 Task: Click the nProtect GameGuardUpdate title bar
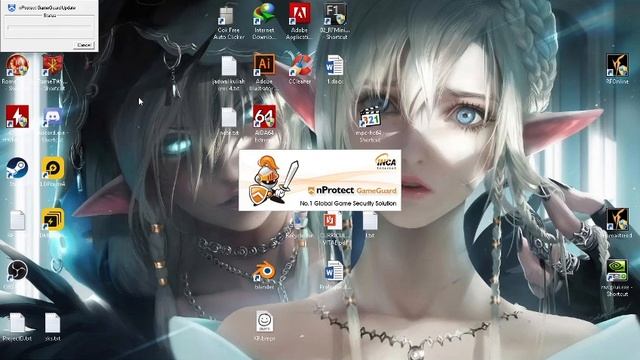point(49,7)
